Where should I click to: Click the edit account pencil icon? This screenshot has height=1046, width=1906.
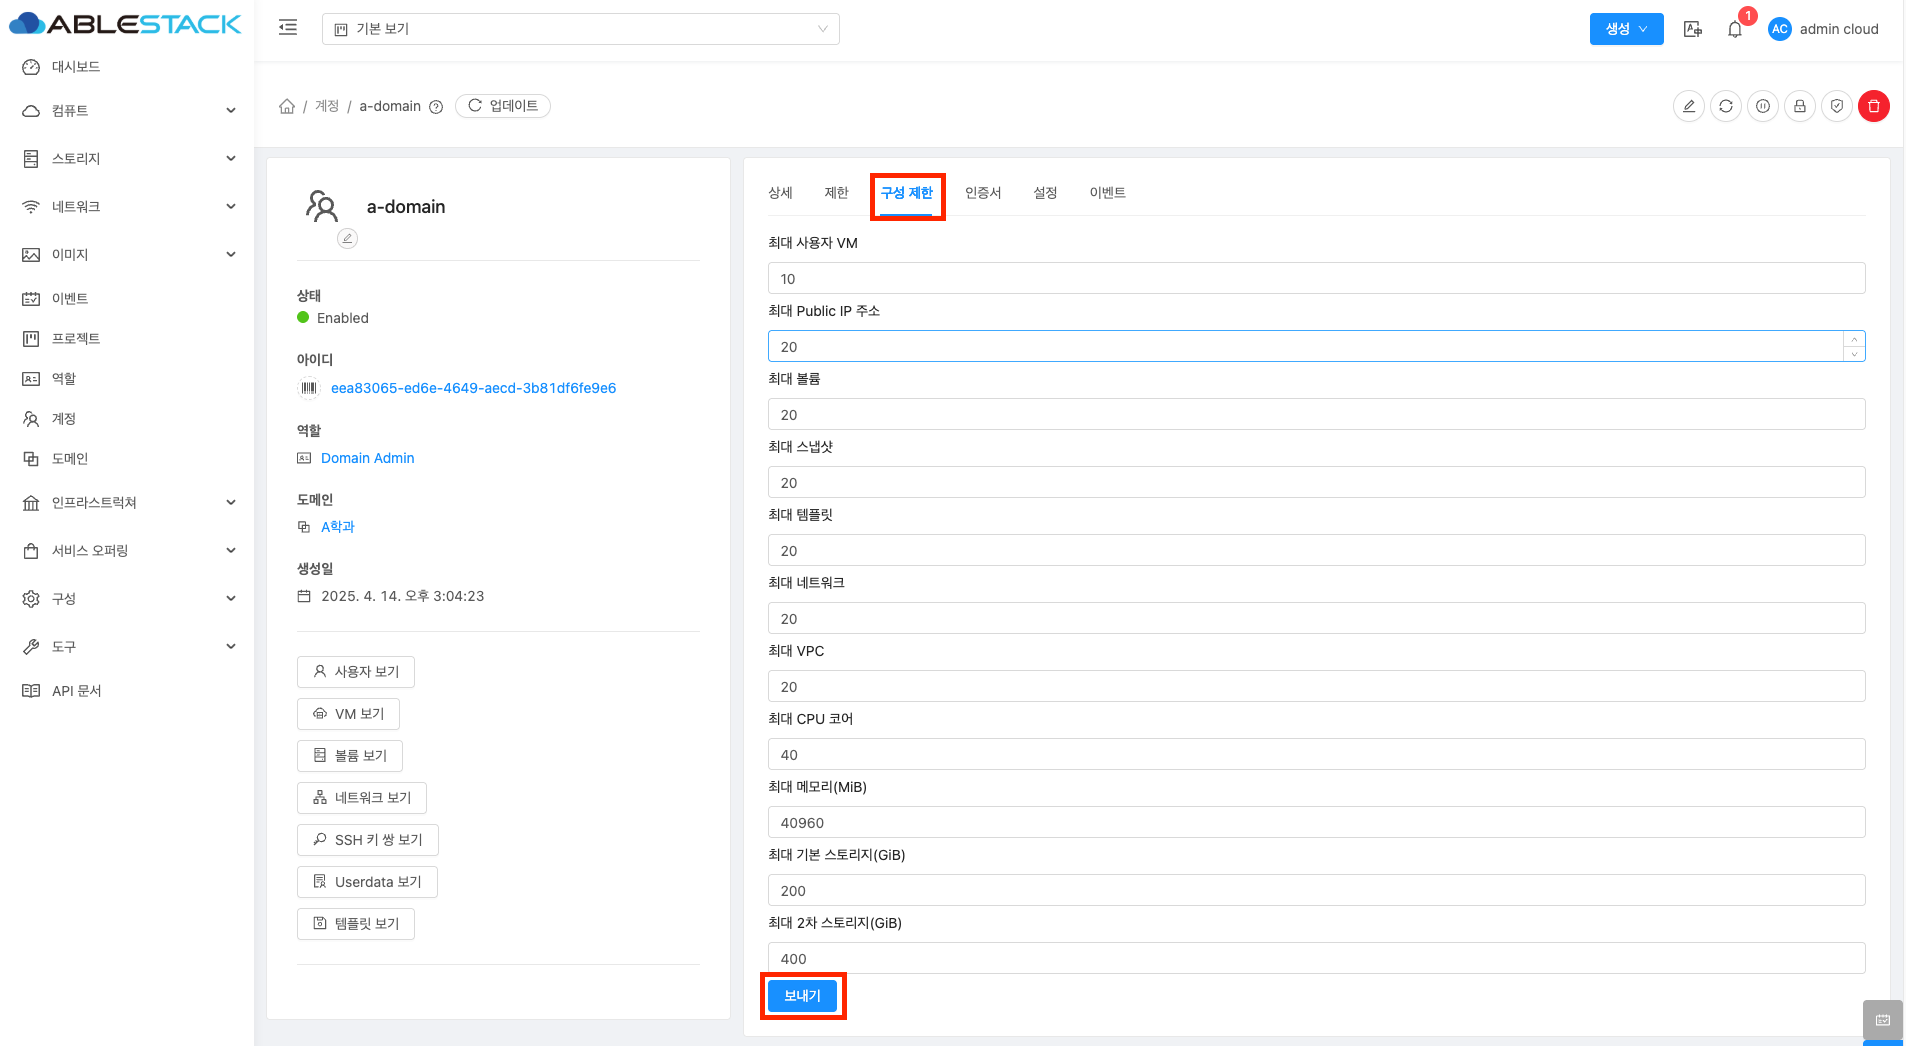[x=1689, y=106]
